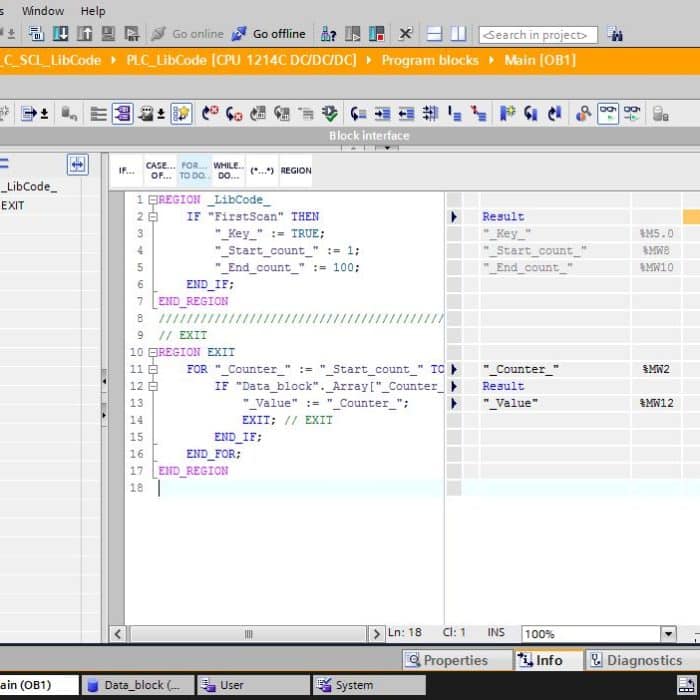Image resolution: width=700 pixels, height=700 pixels.
Task: Click the user-search icon in editor toolbar
Action: 583,114
